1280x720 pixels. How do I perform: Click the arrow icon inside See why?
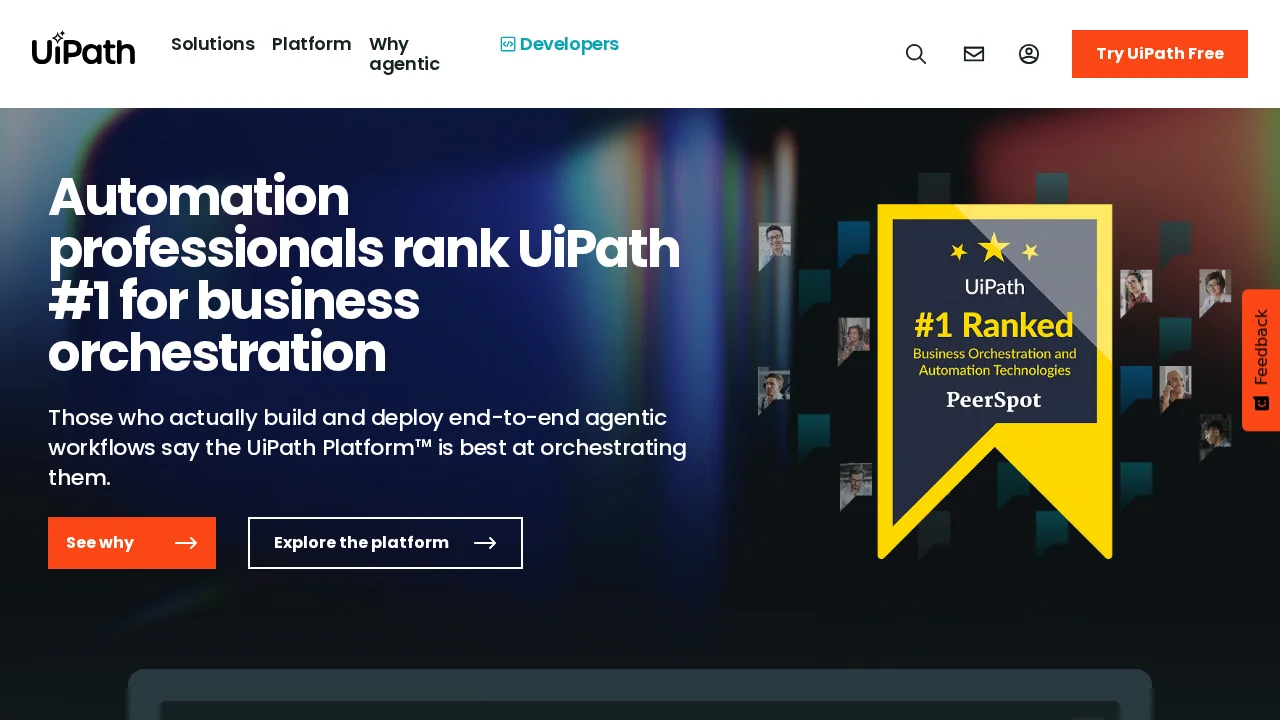click(186, 543)
